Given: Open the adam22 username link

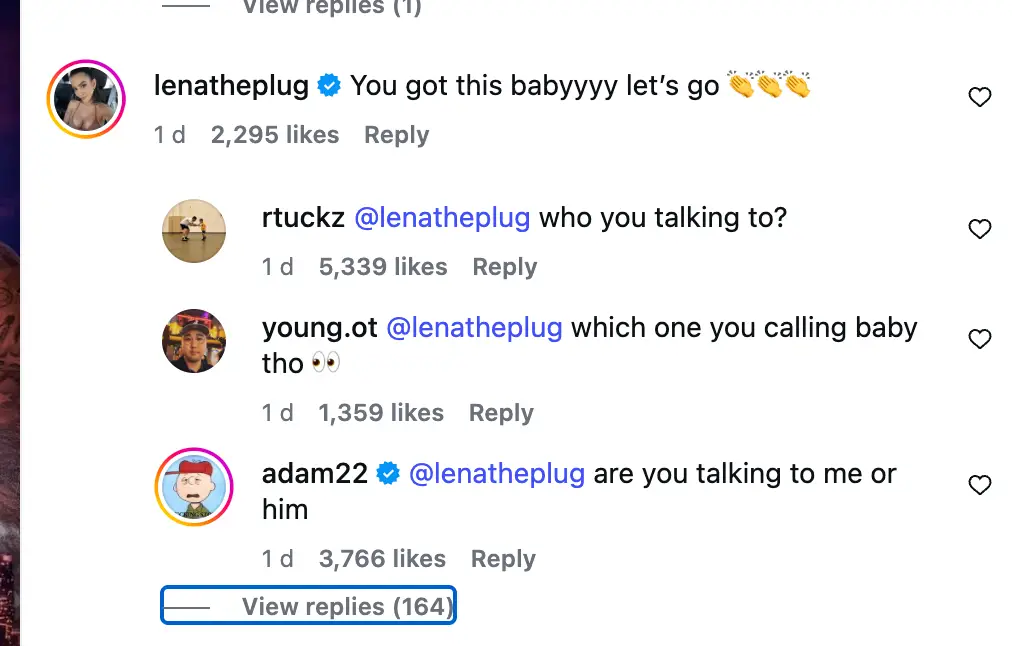Looking at the screenshot, I should pyautogui.click(x=315, y=473).
